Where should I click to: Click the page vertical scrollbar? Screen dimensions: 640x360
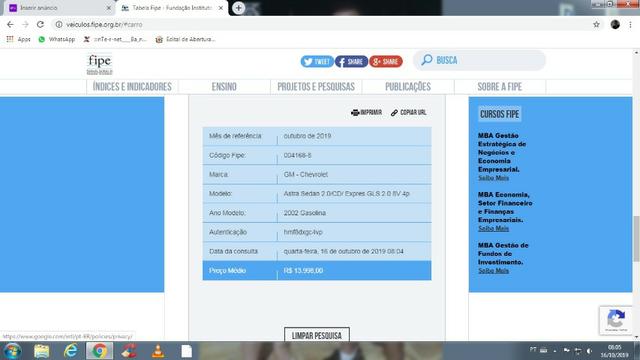(636, 238)
